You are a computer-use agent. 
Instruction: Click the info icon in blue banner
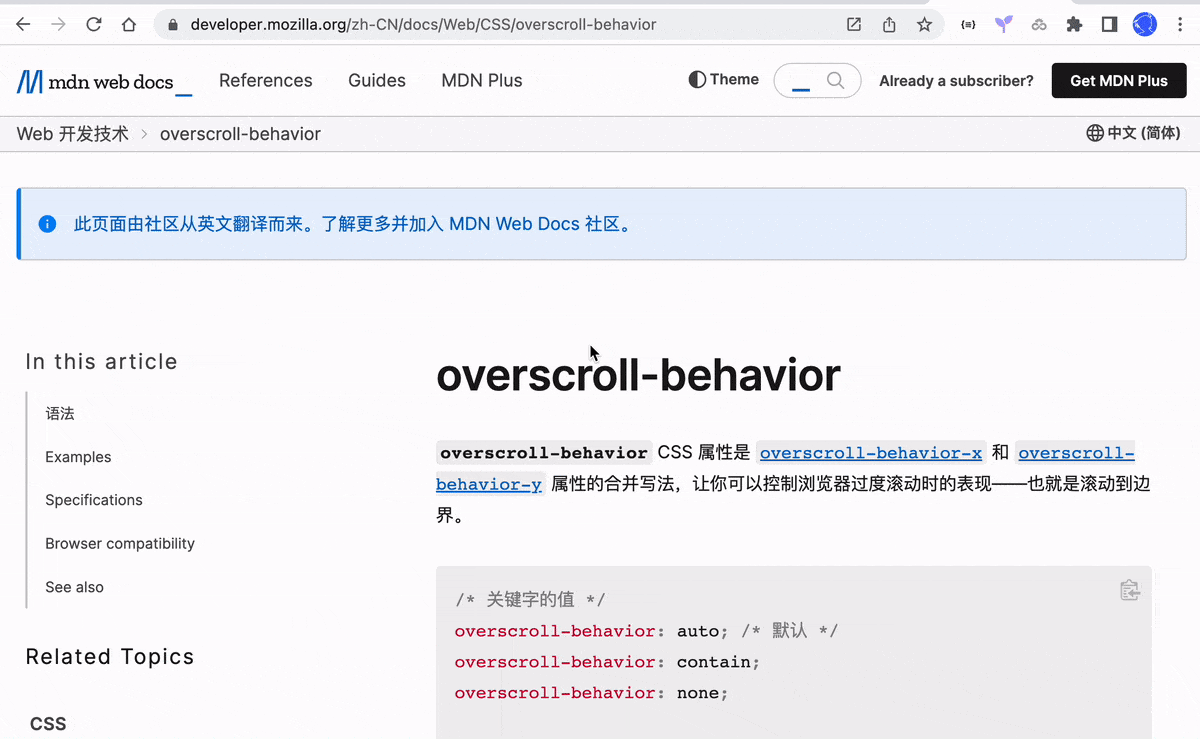pyautogui.click(x=47, y=224)
